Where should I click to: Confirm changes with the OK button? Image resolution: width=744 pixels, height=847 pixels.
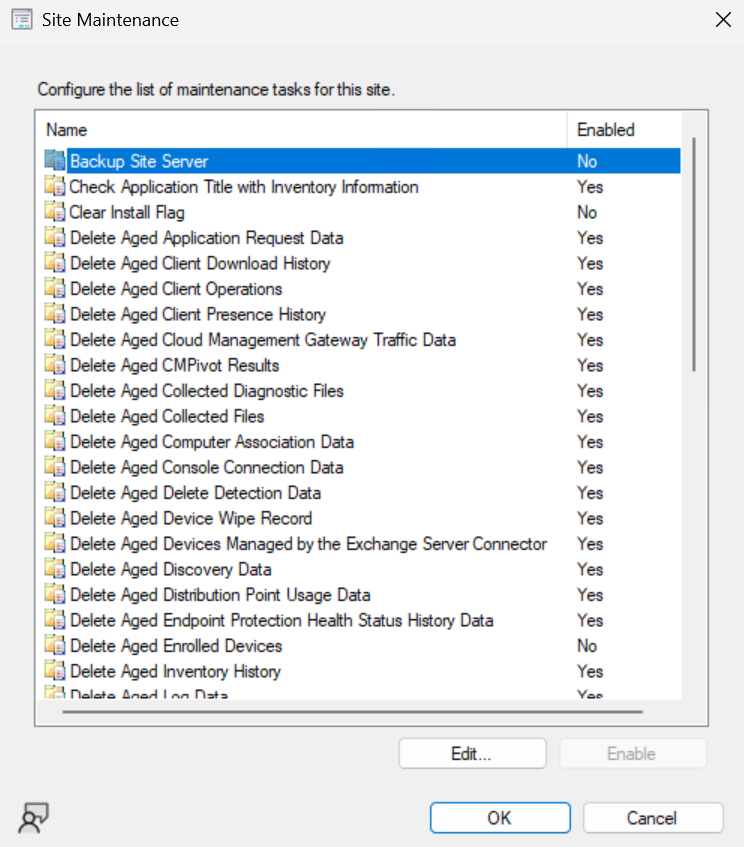click(x=500, y=818)
